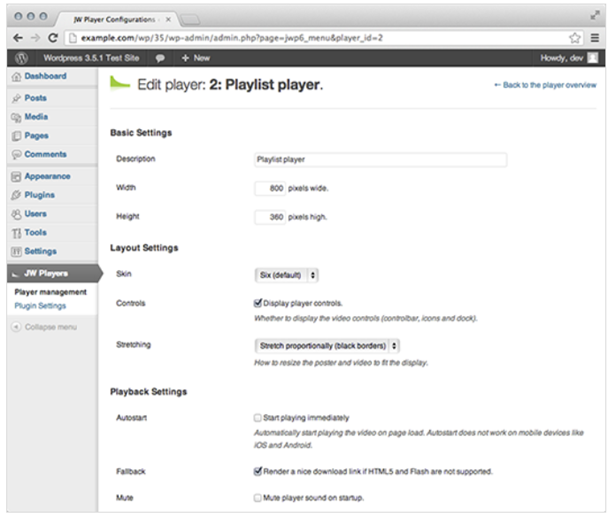Click the user avatar next to Howdy, dev
This screenshot has width=608, height=518.
pyautogui.click(x=592, y=58)
